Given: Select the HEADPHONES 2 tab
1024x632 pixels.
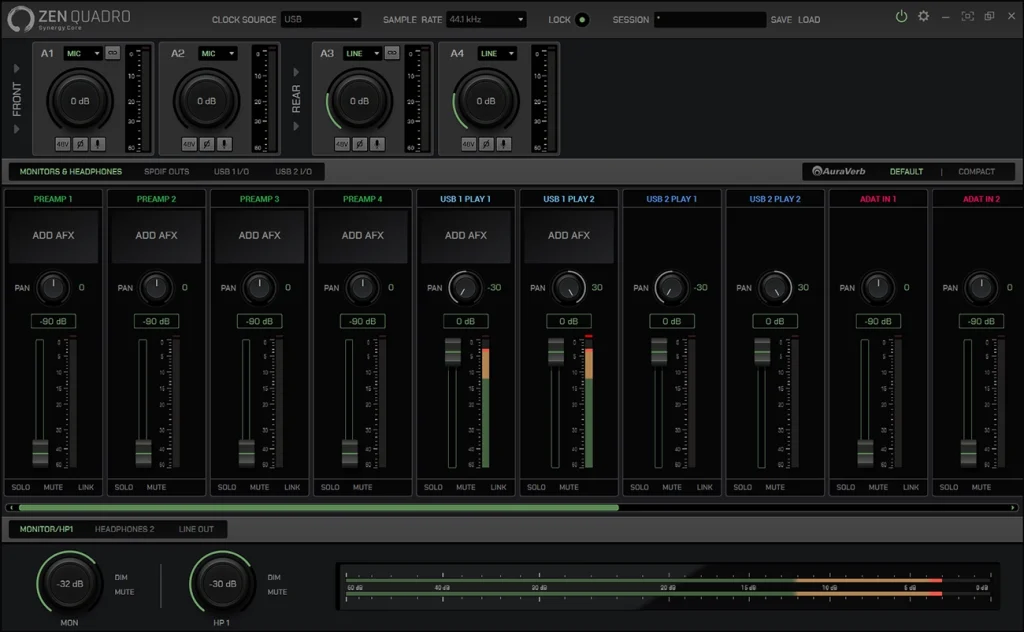Looking at the screenshot, I should pos(125,529).
